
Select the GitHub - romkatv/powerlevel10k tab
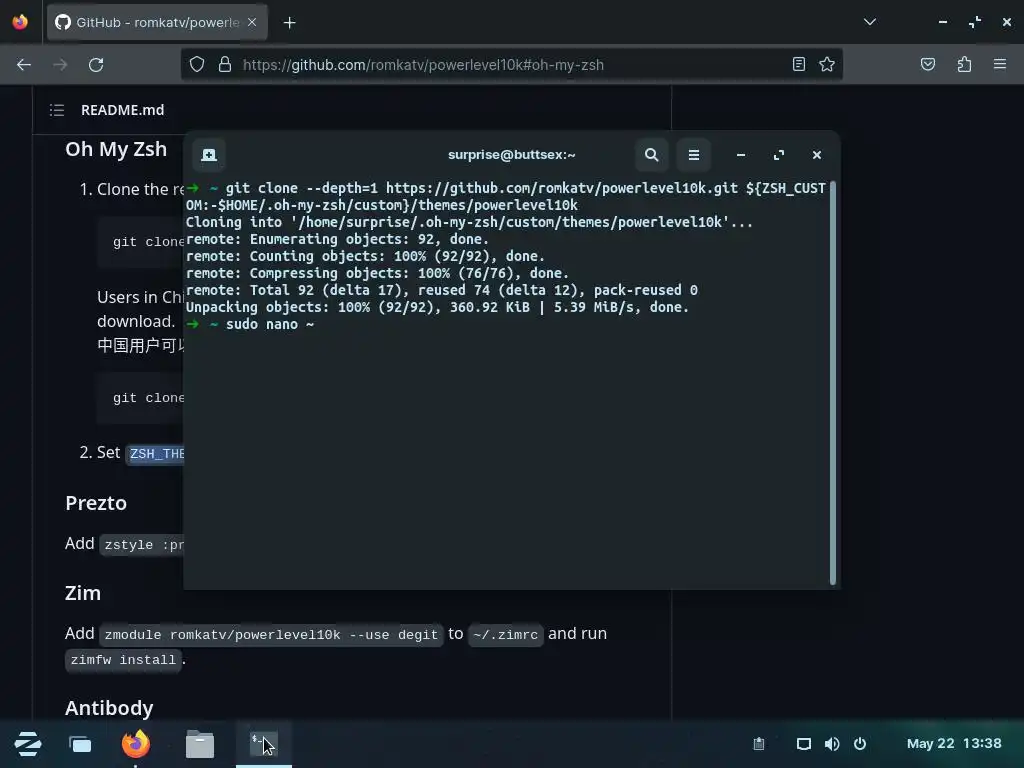(x=157, y=22)
